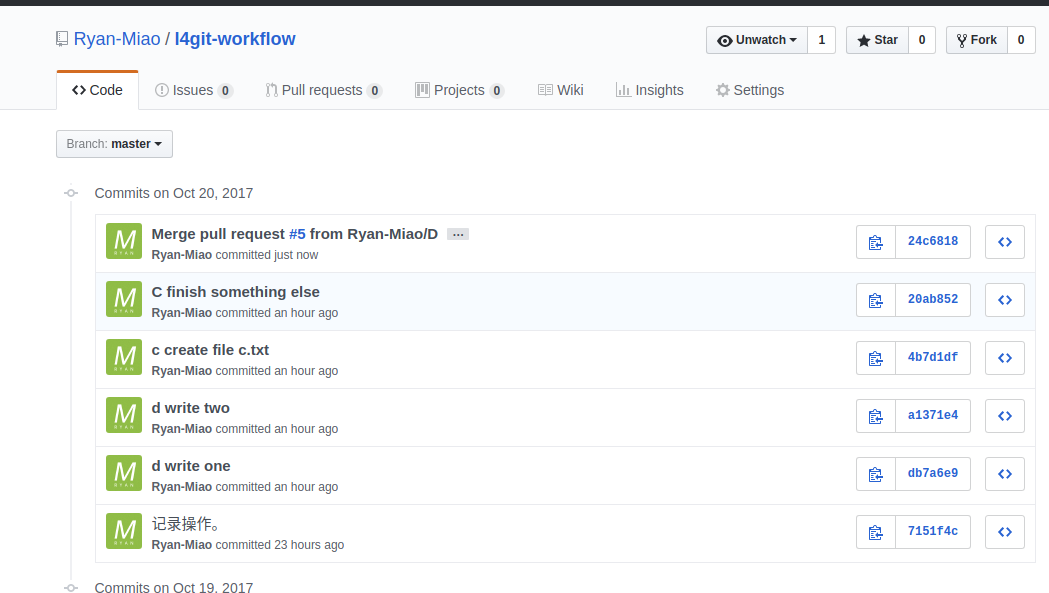Open 'd write one' commit message
Image resolution: width=1049 pixels, height=593 pixels.
tap(191, 467)
